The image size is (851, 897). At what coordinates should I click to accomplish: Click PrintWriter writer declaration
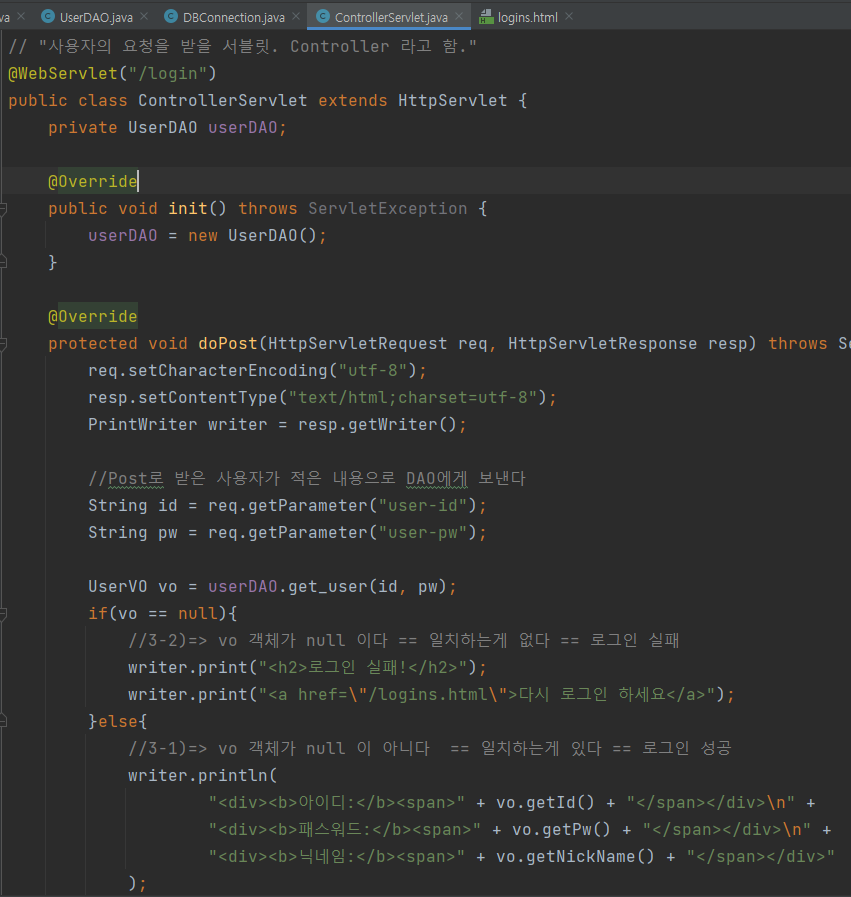coord(178,424)
